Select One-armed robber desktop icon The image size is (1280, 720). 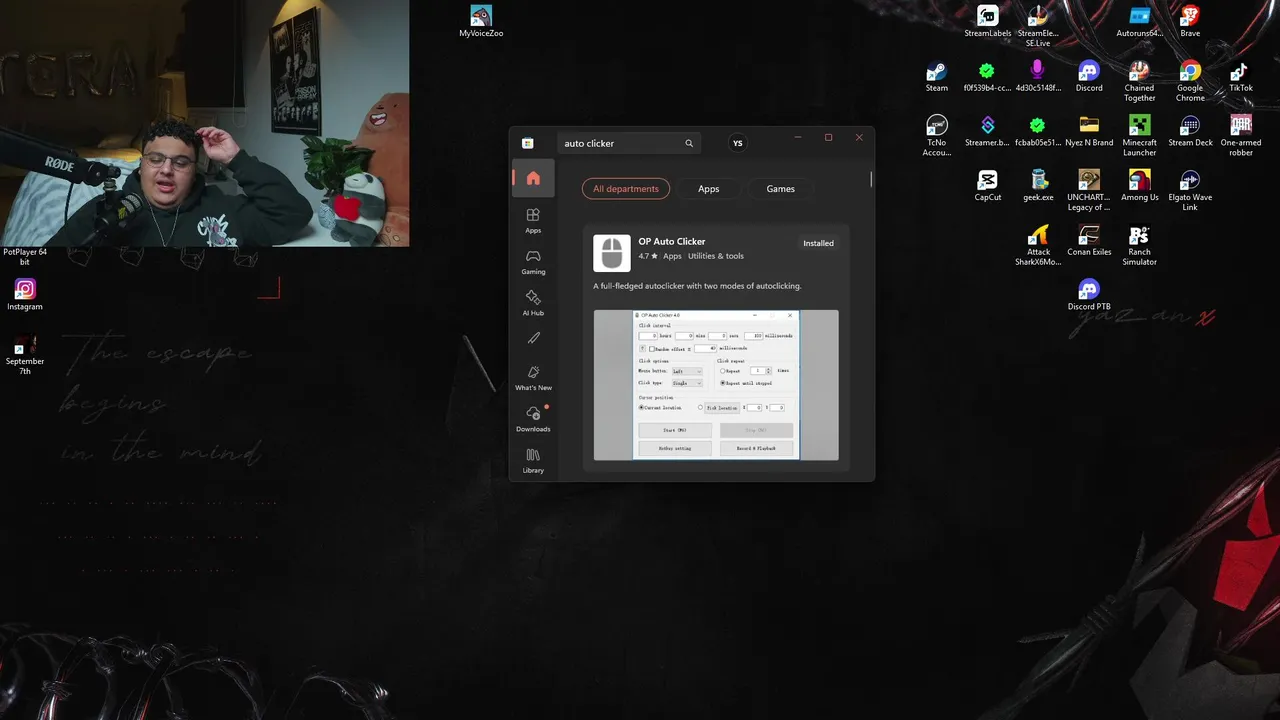click(x=1241, y=136)
